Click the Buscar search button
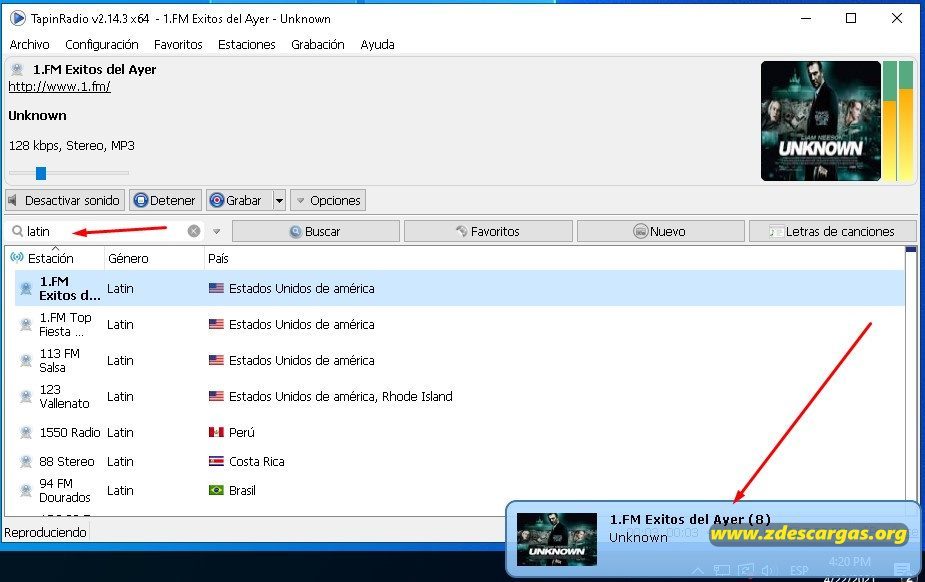 coord(316,231)
